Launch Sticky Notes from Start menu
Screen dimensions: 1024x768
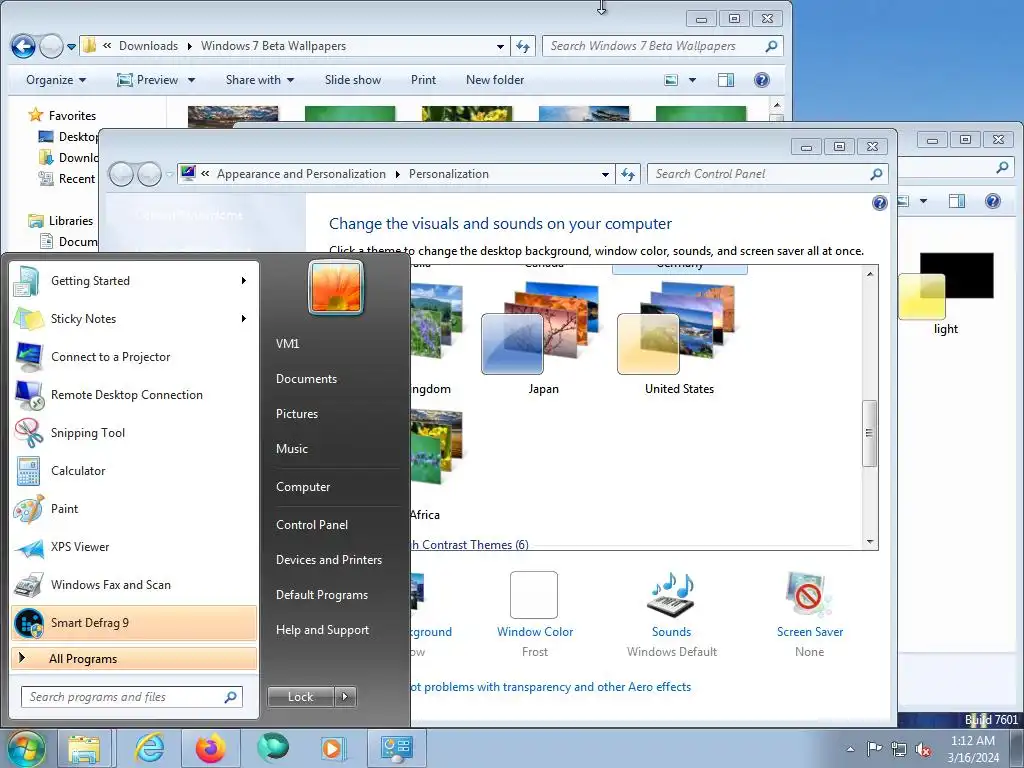click(x=134, y=319)
